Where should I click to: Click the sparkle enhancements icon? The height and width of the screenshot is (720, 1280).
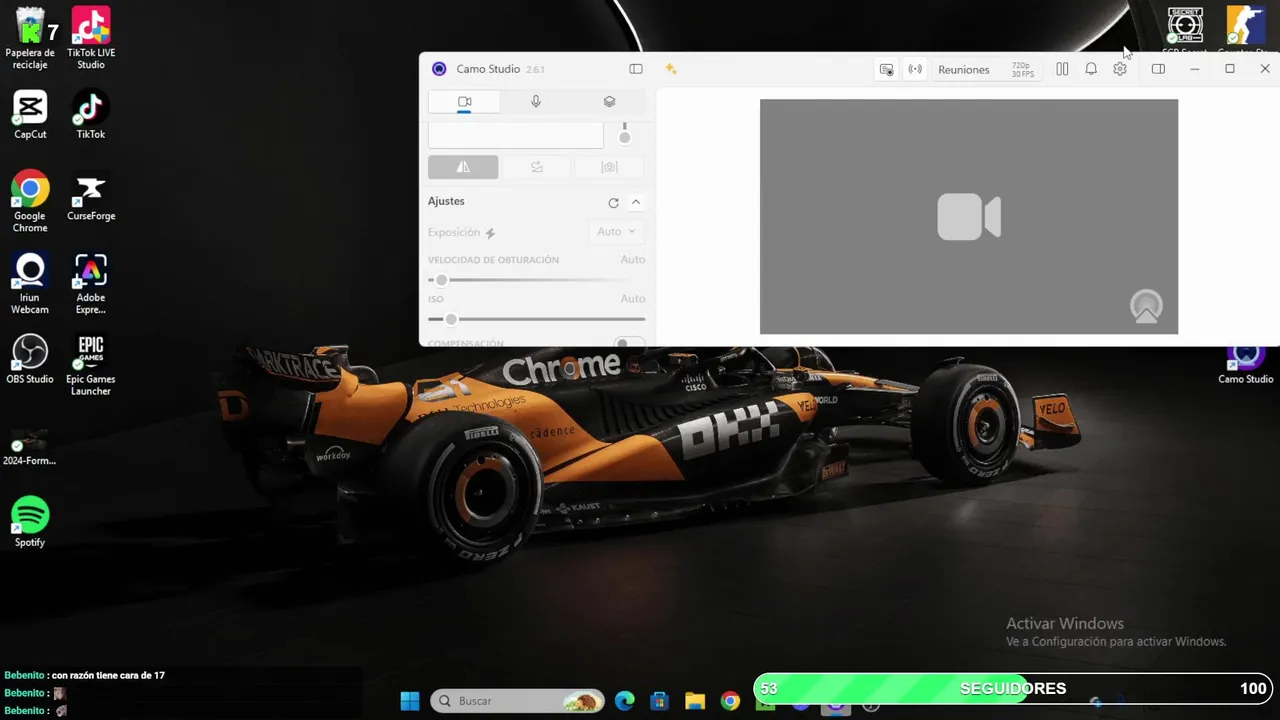(671, 69)
